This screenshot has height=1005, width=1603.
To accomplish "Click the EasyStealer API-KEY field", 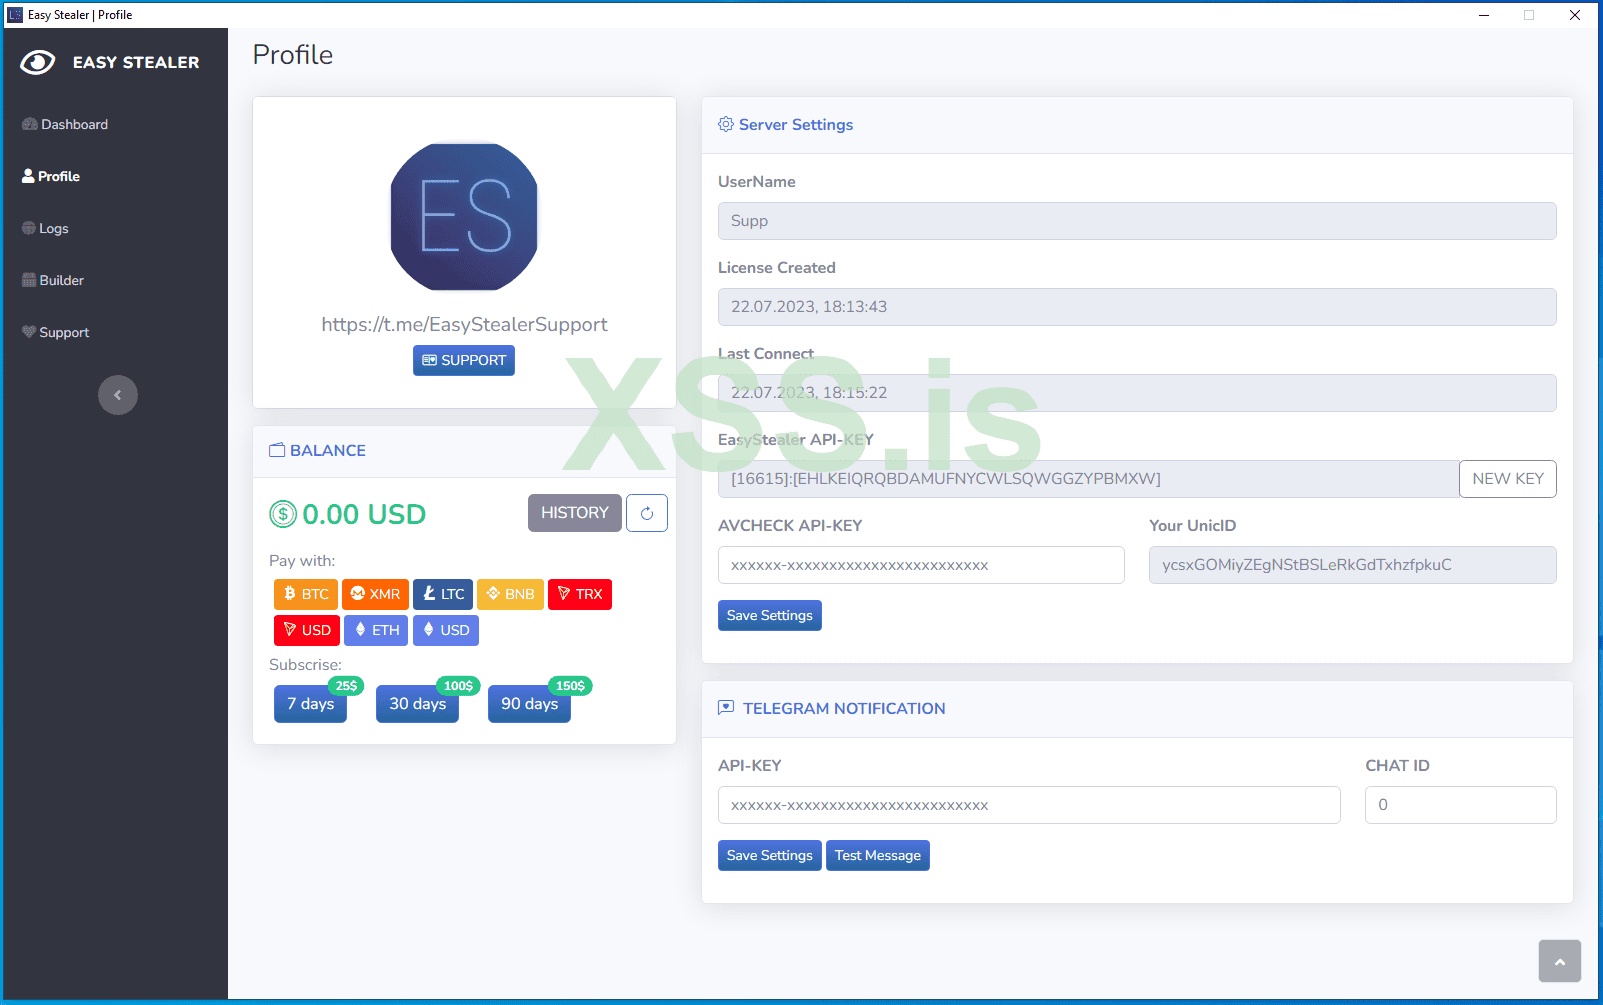I will (1088, 479).
